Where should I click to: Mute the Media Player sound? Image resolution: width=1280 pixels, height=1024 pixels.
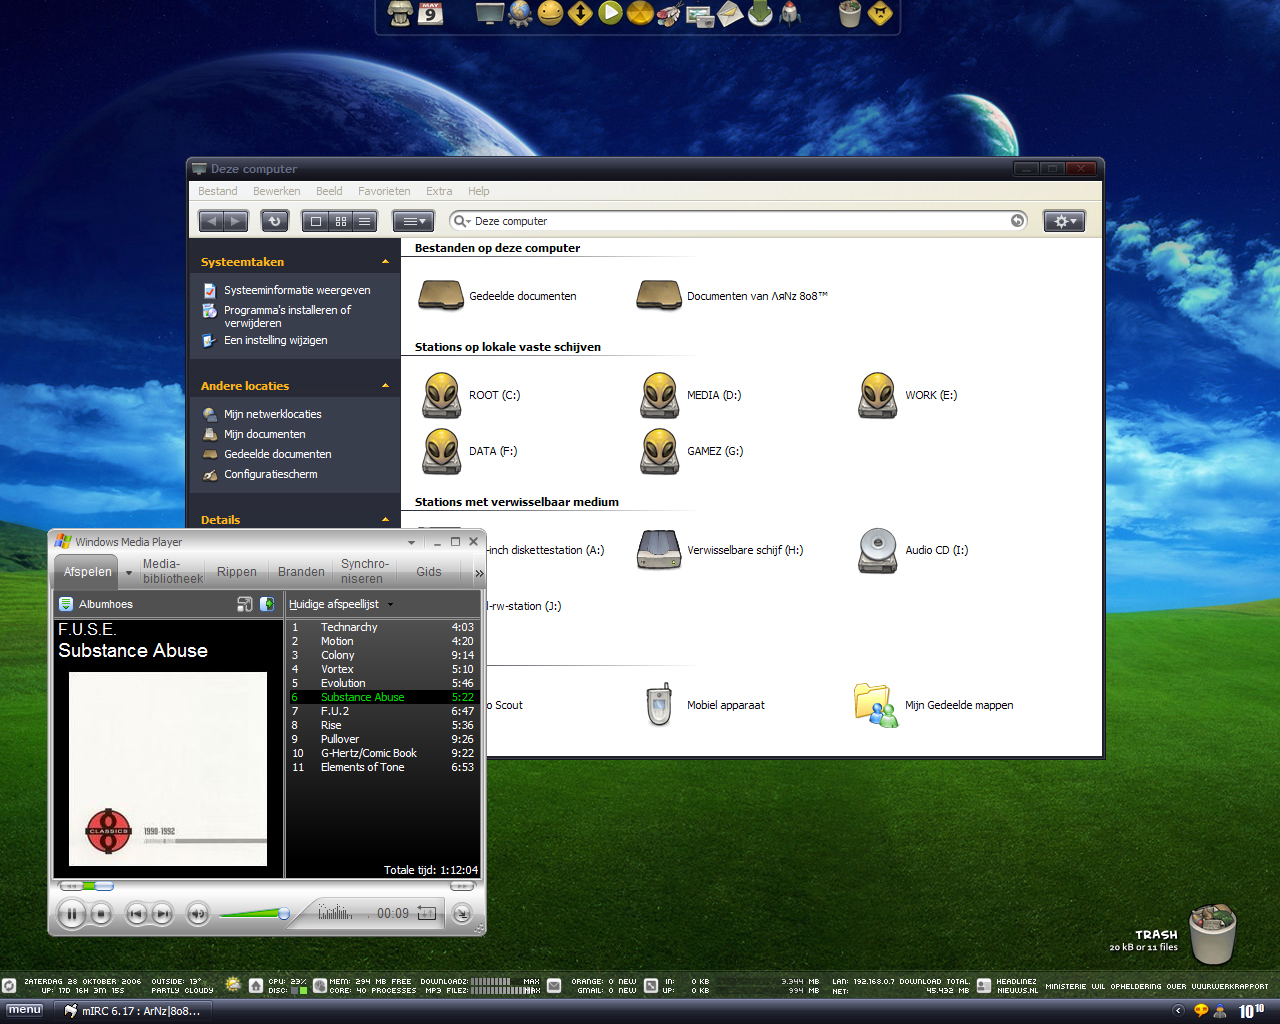pos(198,913)
